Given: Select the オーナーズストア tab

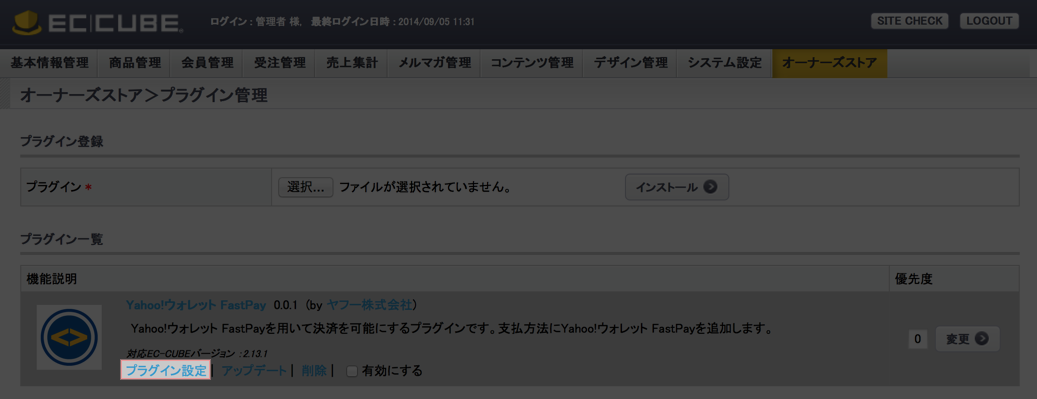Looking at the screenshot, I should [x=829, y=64].
